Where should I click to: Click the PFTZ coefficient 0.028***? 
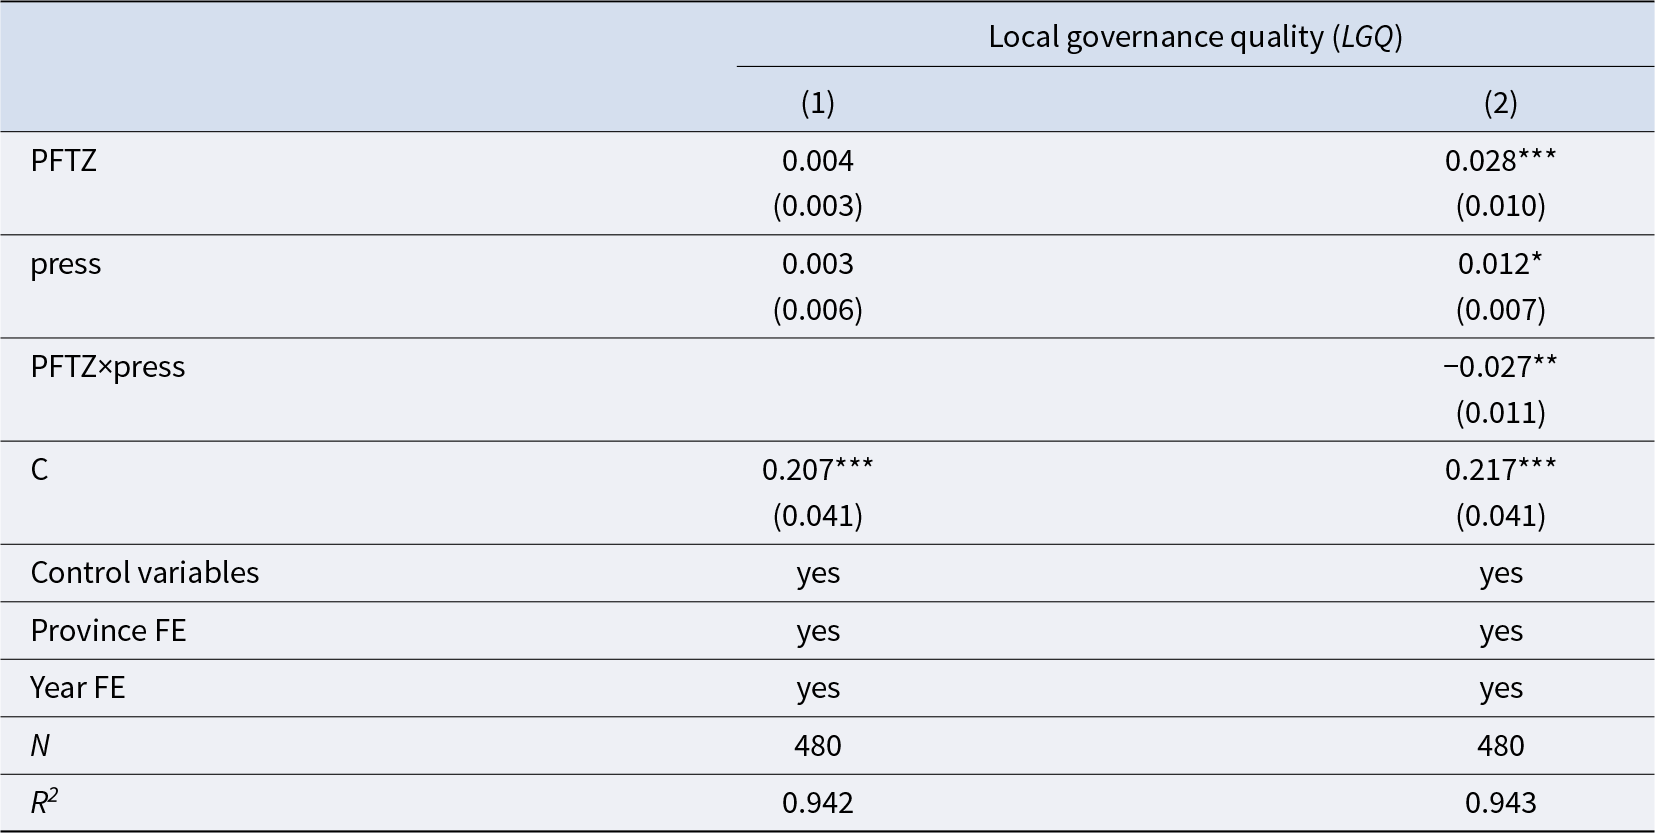[1500, 161]
